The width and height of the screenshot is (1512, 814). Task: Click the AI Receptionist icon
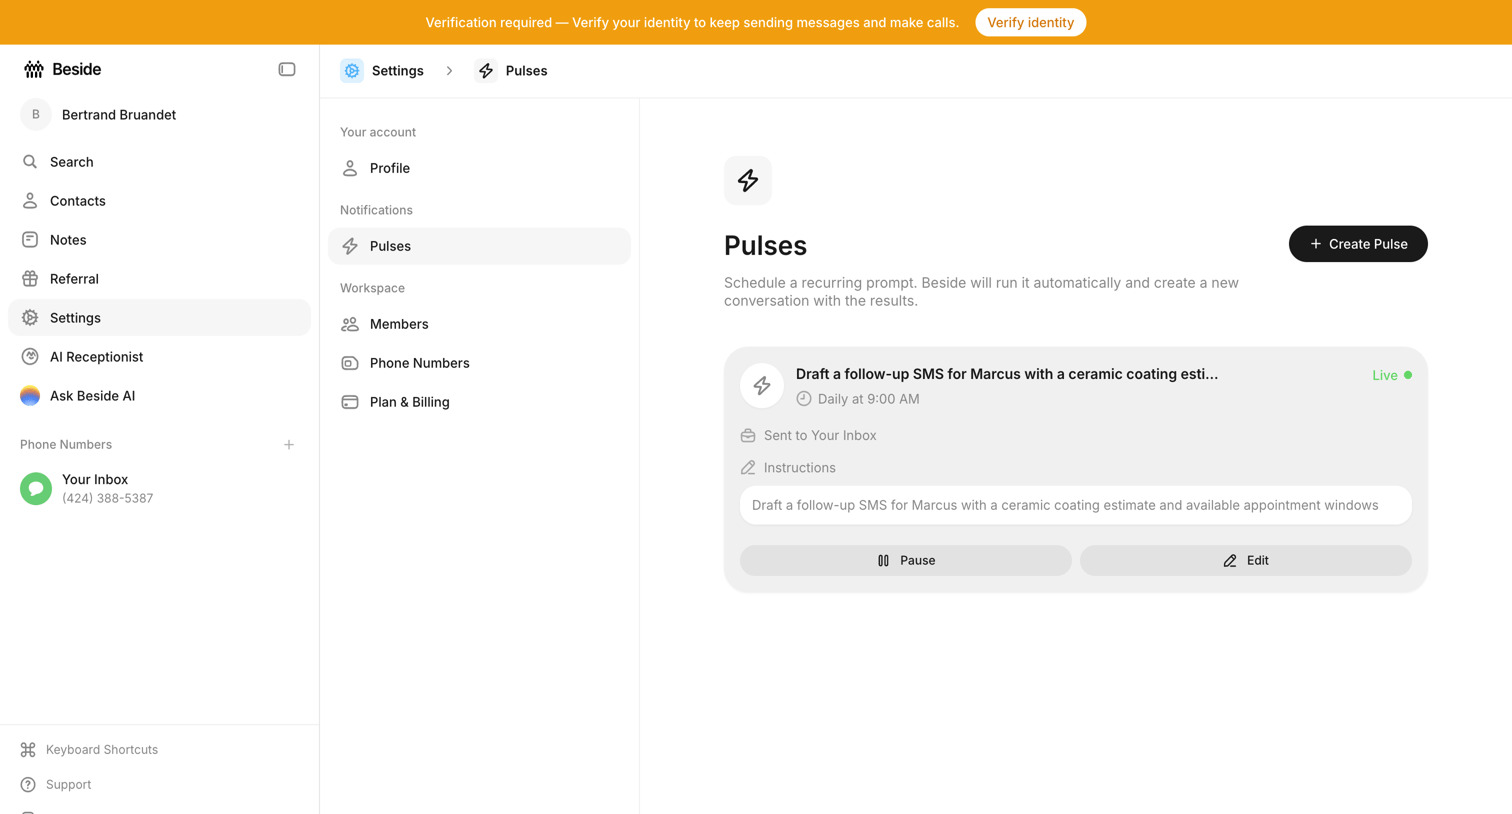coord(30,357)
